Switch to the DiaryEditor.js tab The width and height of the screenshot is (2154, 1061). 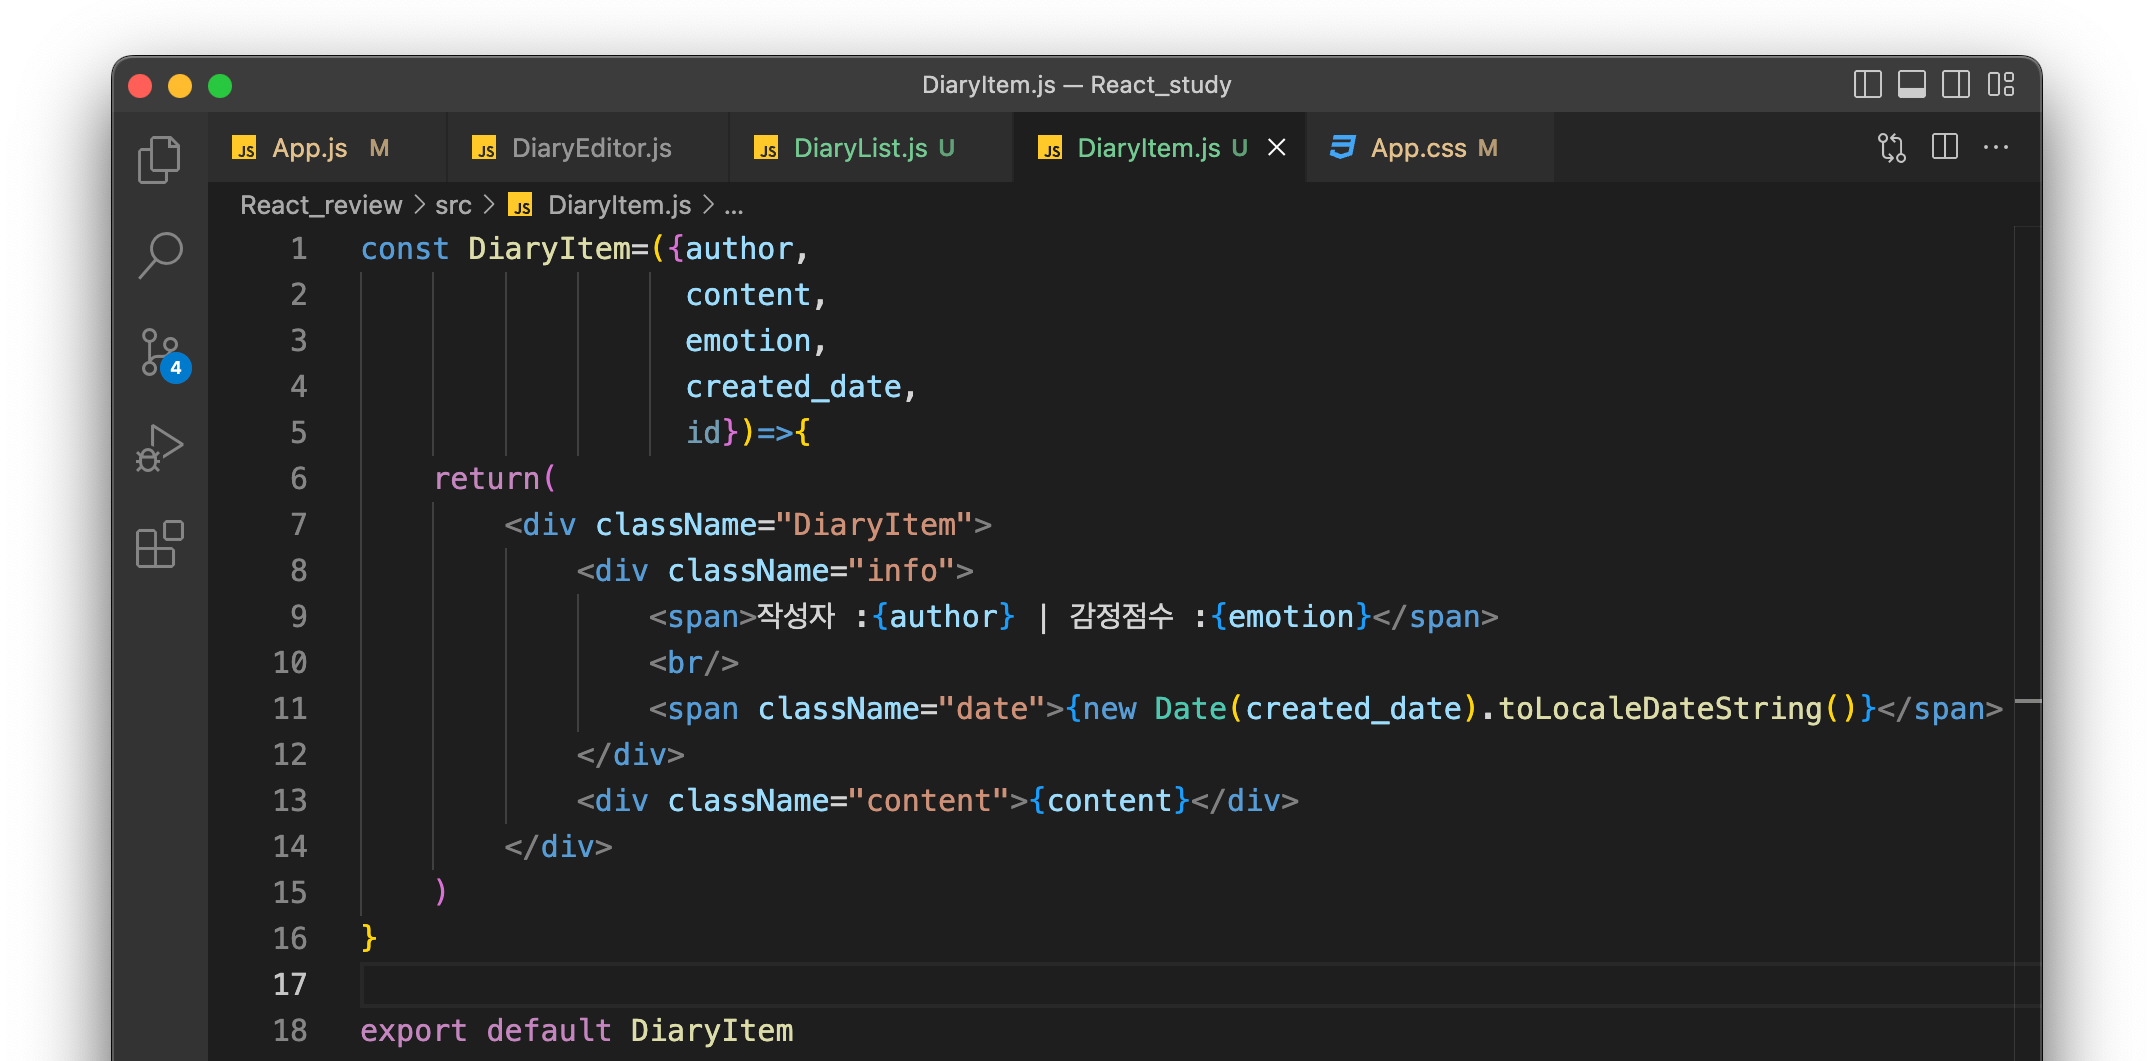pyautogui.click(x=588, y=148)
